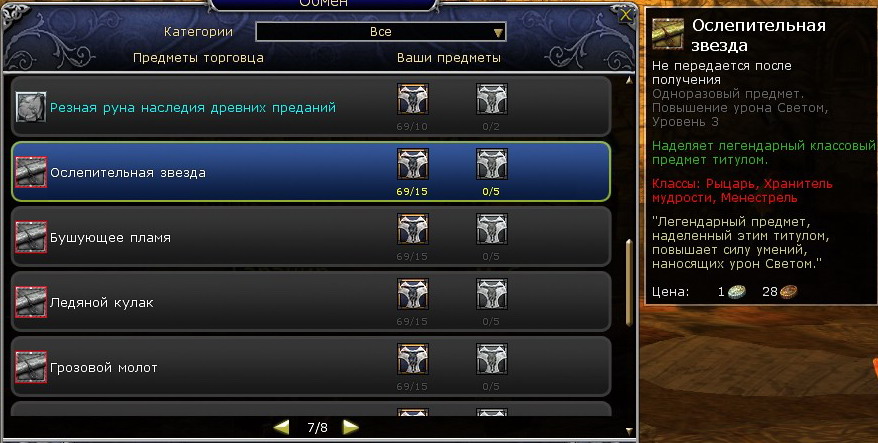The height and width of the screenshot is (443, 878).
Task: Click the vertical scrollbar handle
Action: [629, 283]
